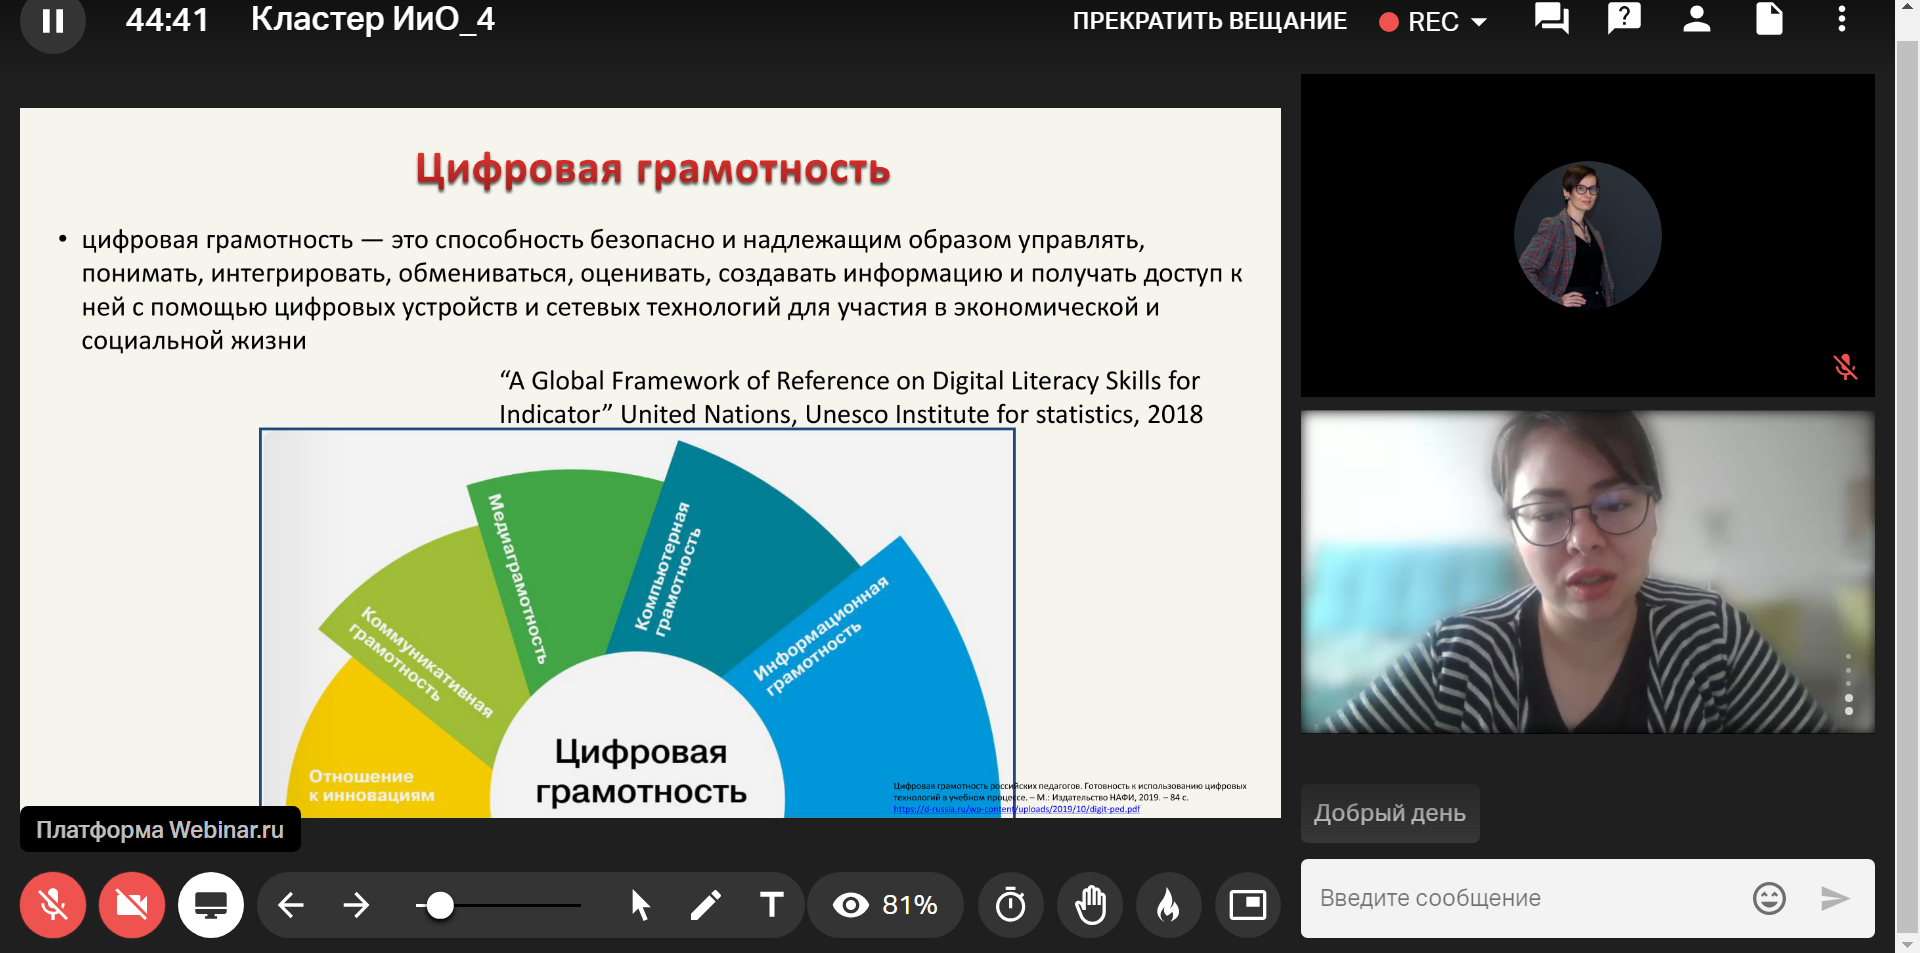The image size is (1920, 953).
Task: Open the three-dot more options menu
Action: click(1841, 19)
